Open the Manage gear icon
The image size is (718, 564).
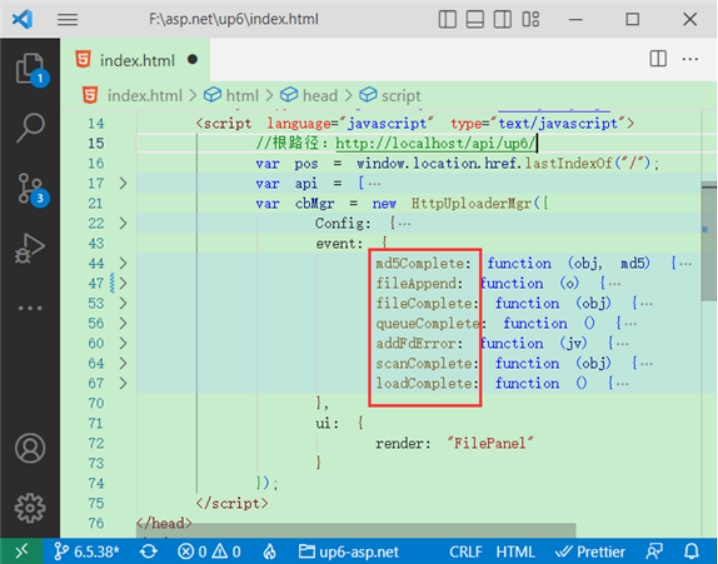30,508
